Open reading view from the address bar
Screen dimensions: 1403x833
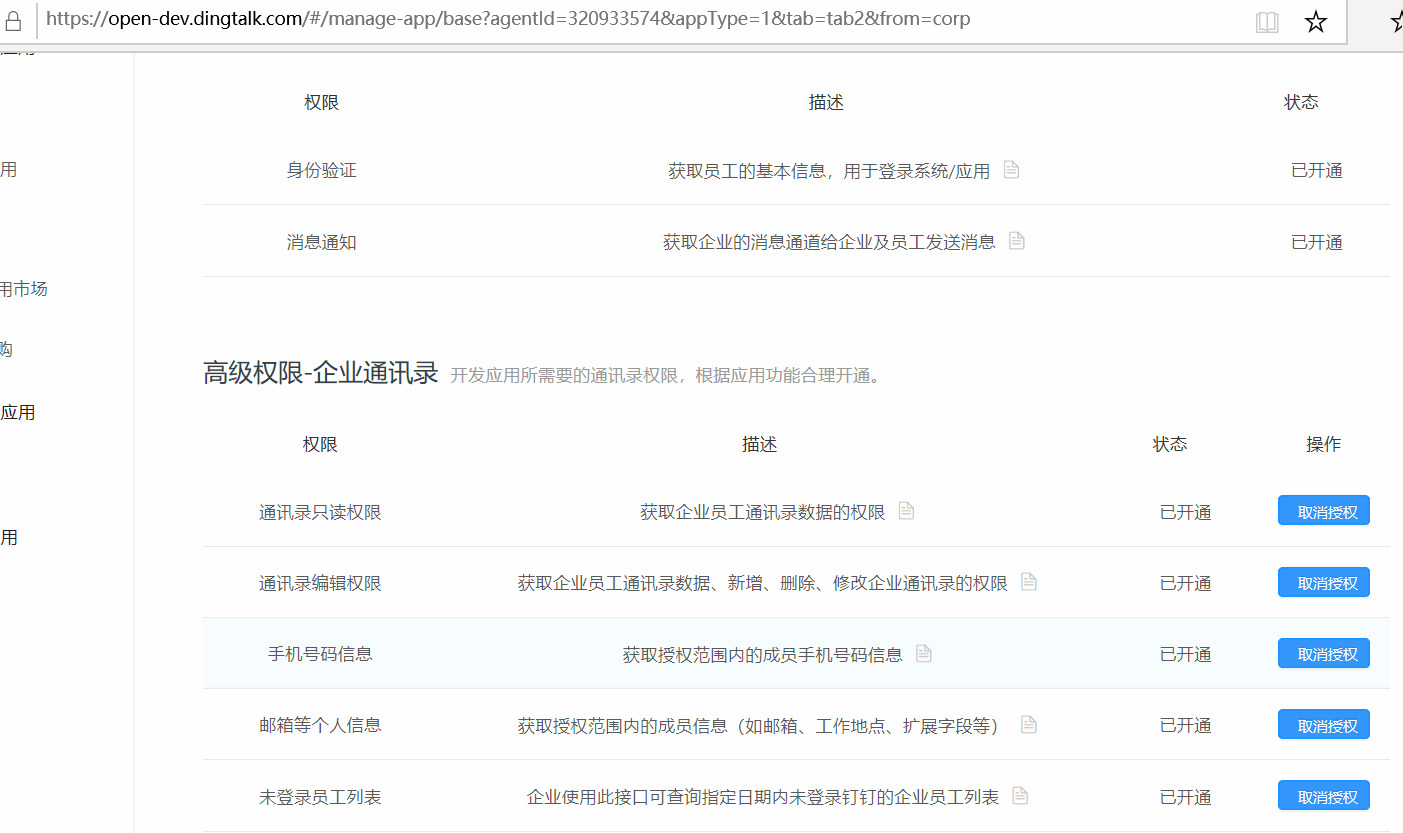pos(1267,22)
